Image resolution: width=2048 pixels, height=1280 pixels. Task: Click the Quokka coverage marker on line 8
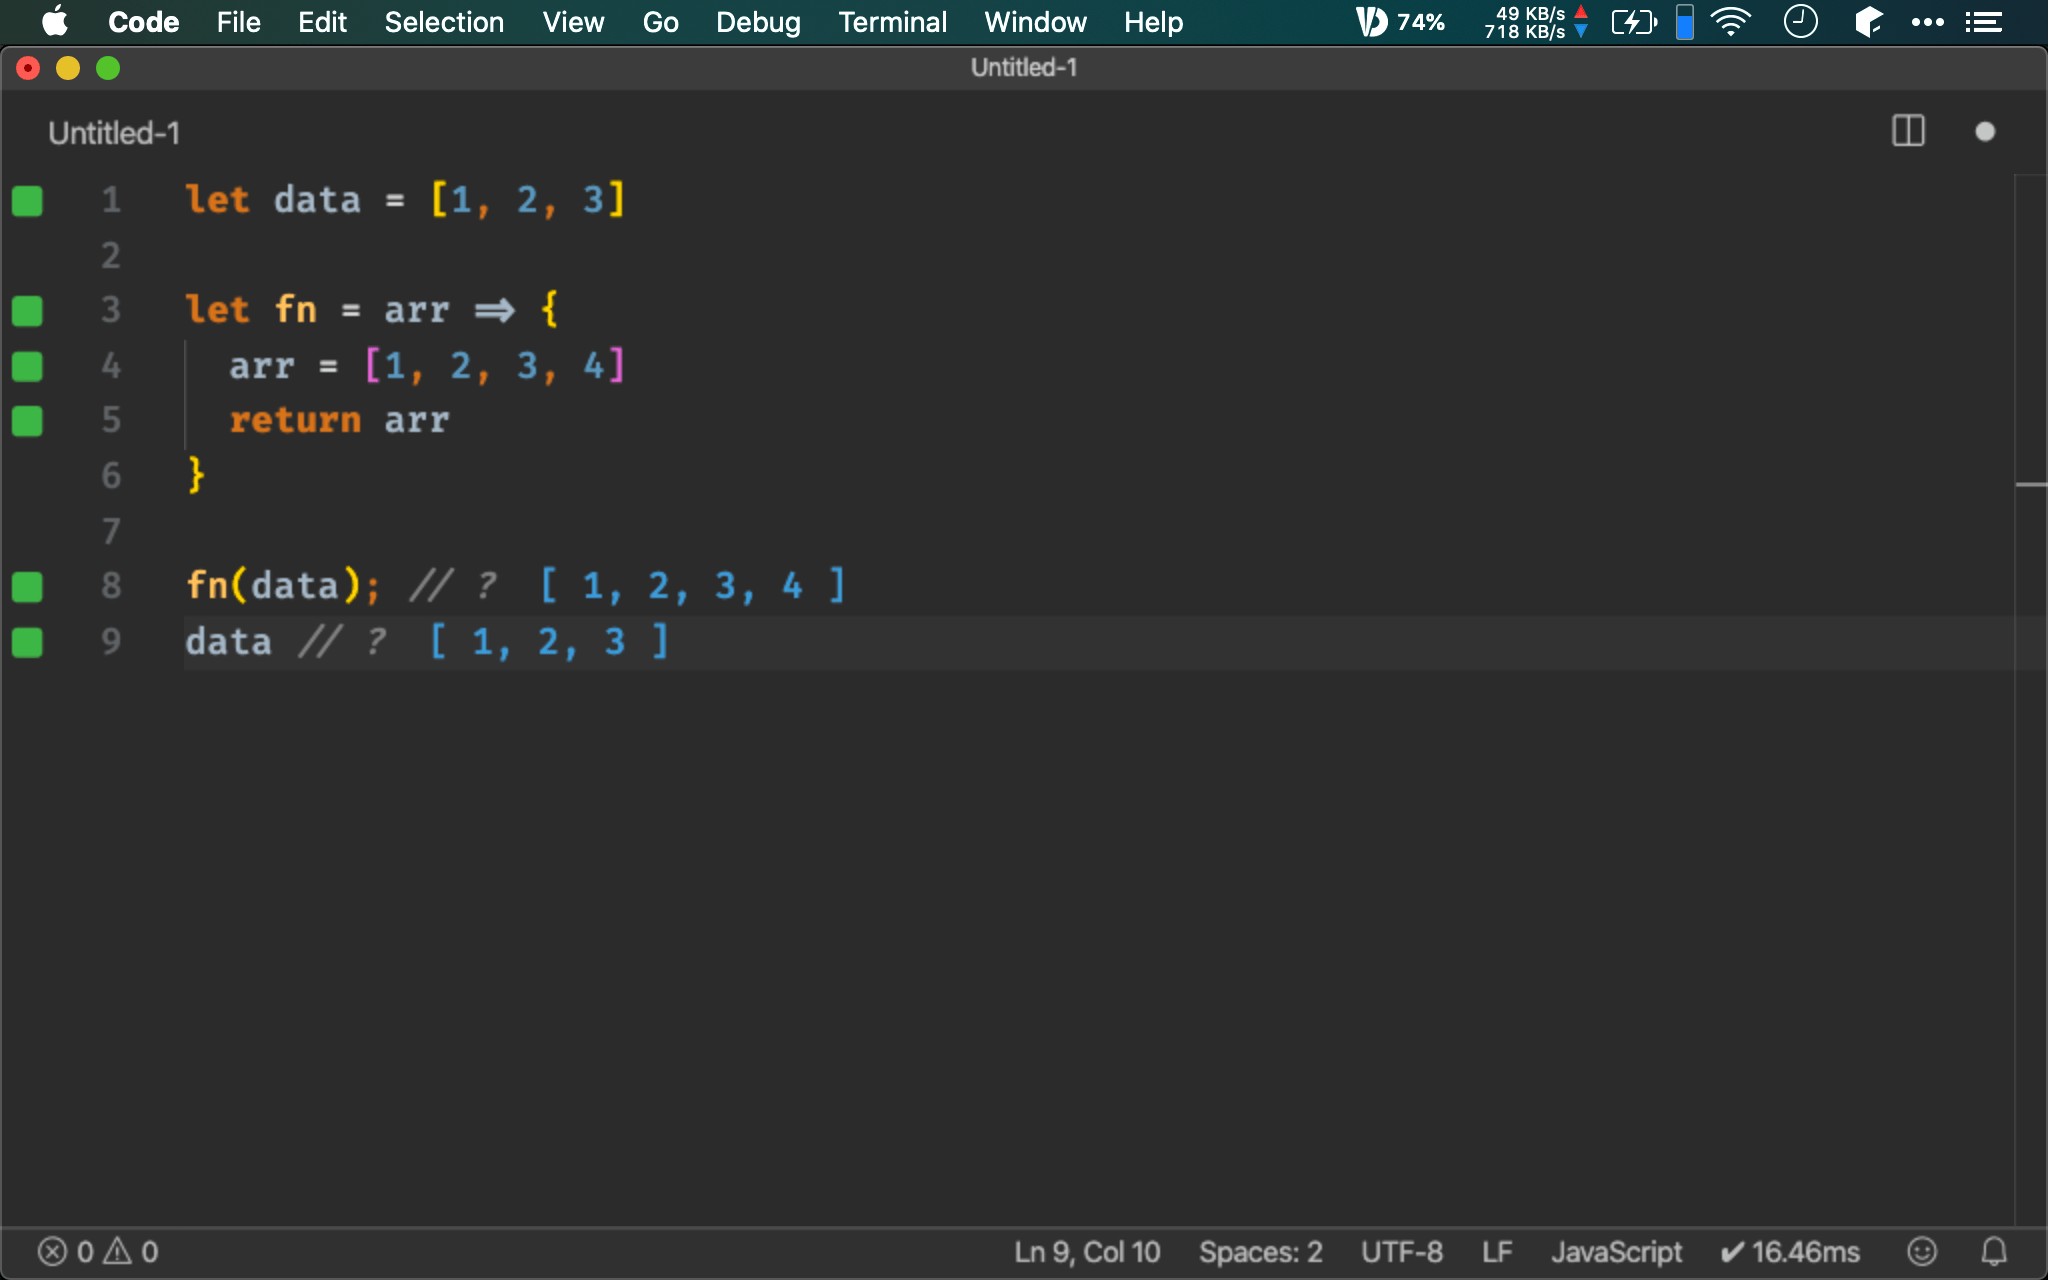(x=27, y=587)
